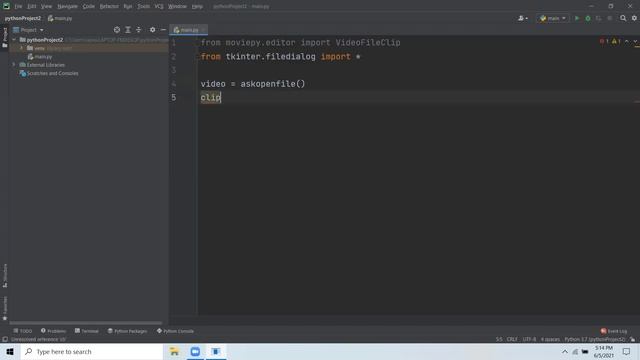Screen dimensions: 640x360
Task: Go to next highlighted error arrow
Action: 636,41
